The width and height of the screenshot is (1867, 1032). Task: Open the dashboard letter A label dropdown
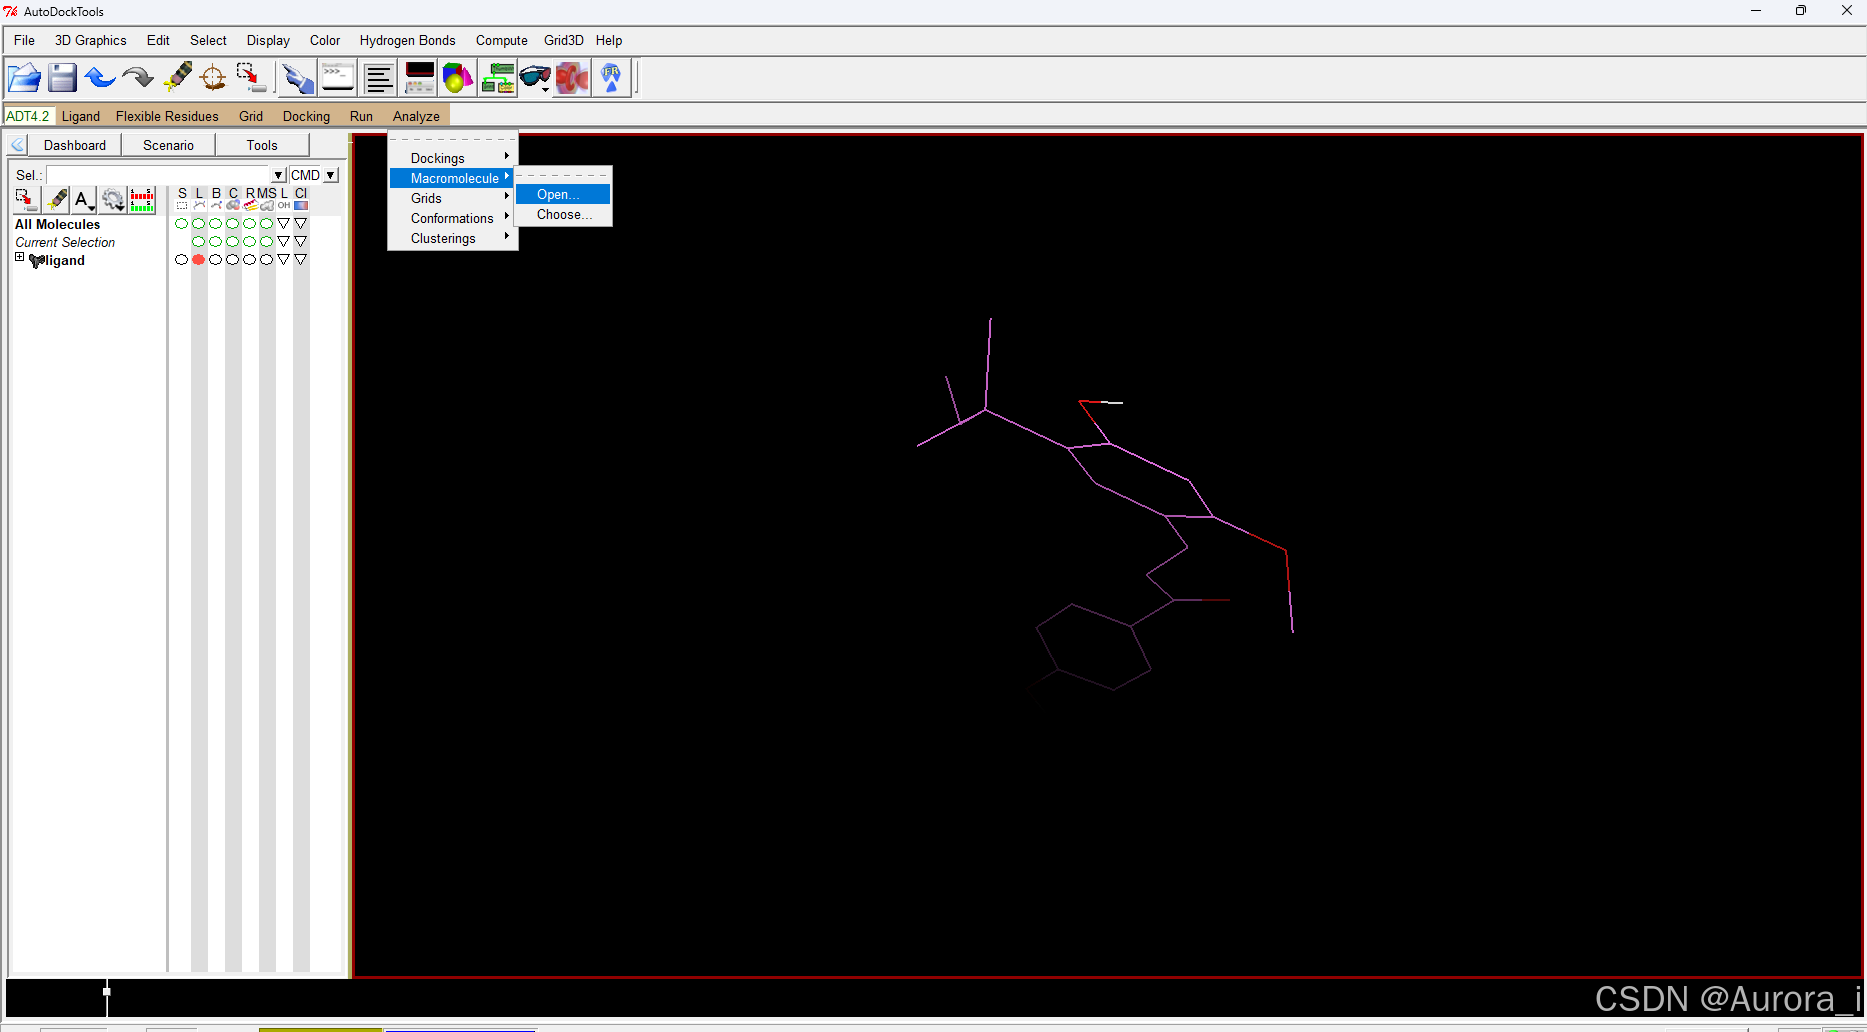(x=84, y=200)
